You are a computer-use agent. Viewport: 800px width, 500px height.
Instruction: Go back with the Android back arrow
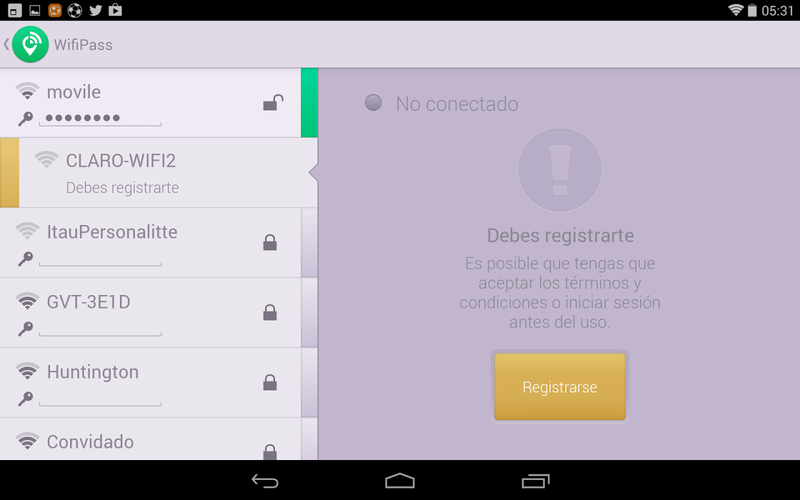(x=265, y=481)
